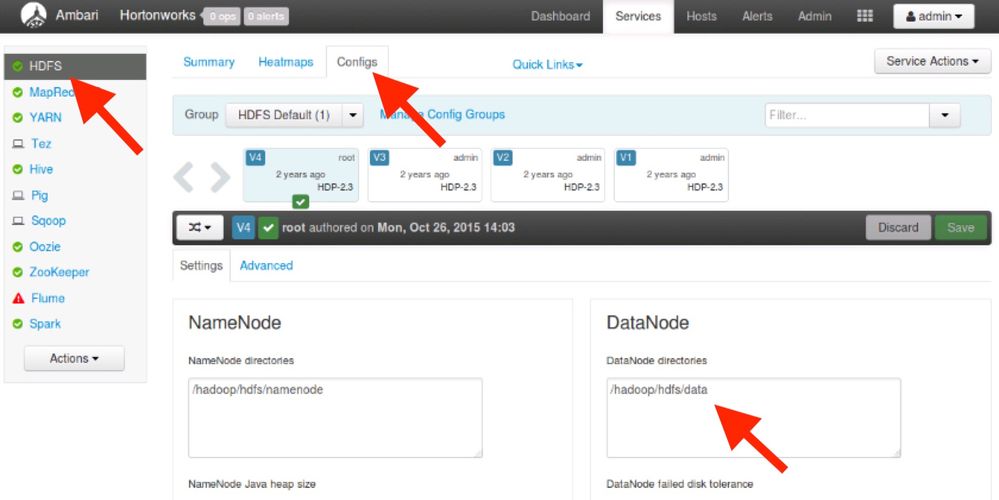This screenshot has height=500, width=999.
Task: Click the Ambari logo icon
Action: pos(34,16)
